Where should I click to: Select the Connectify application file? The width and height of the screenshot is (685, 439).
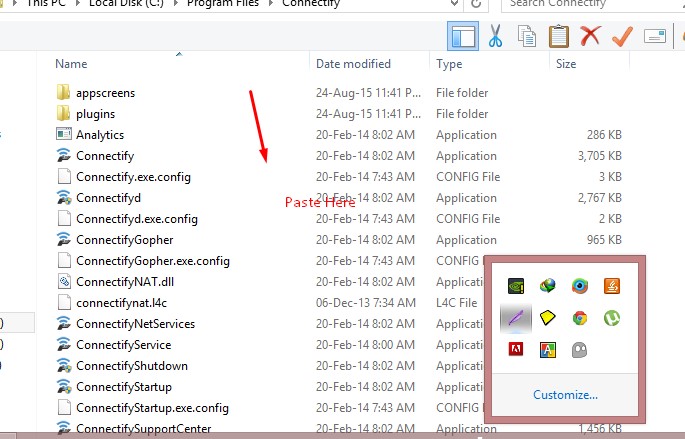click(105, 156)
